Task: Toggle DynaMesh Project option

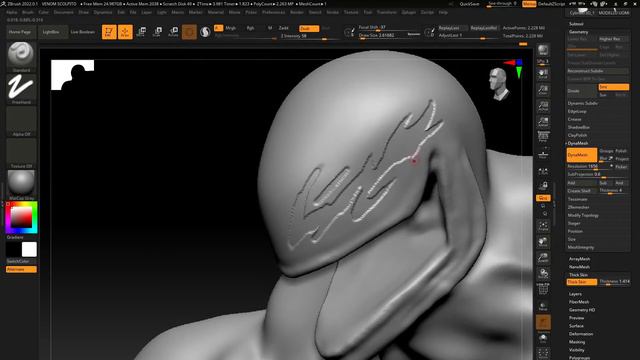Action: 622,159
